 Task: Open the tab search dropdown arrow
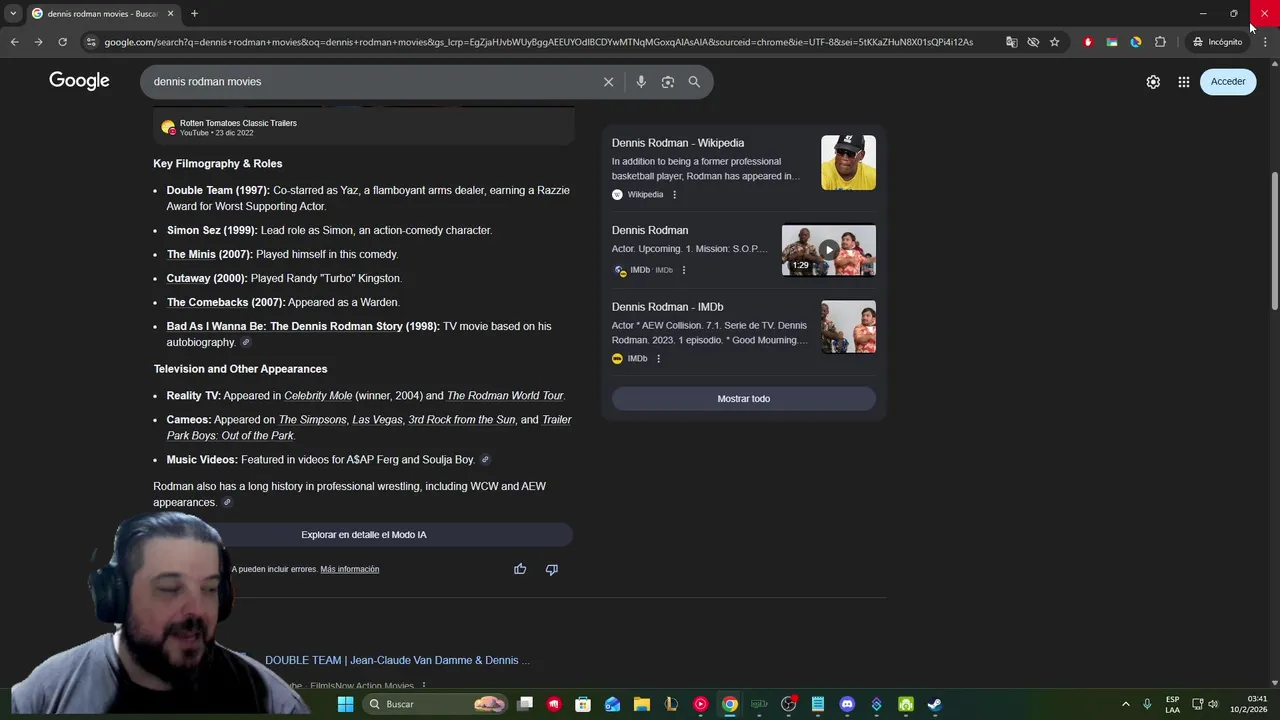tap(13, 14)
